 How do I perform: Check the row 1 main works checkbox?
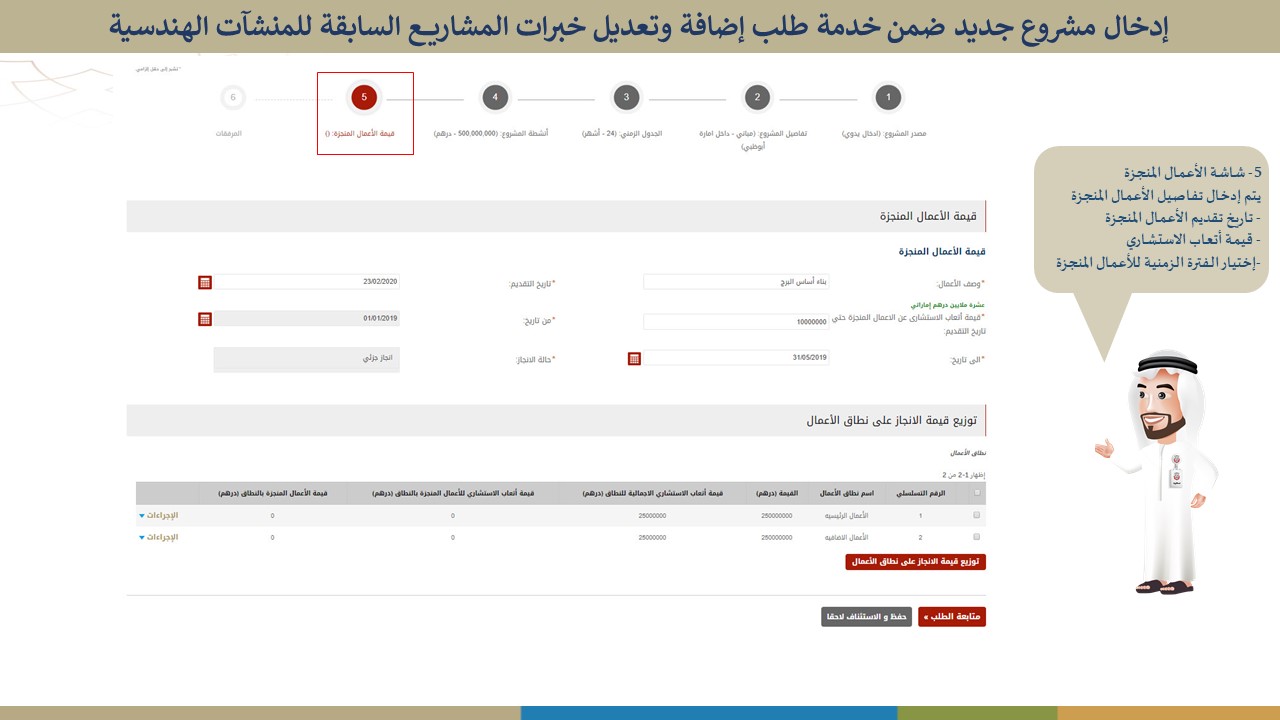tap(977, 516)
